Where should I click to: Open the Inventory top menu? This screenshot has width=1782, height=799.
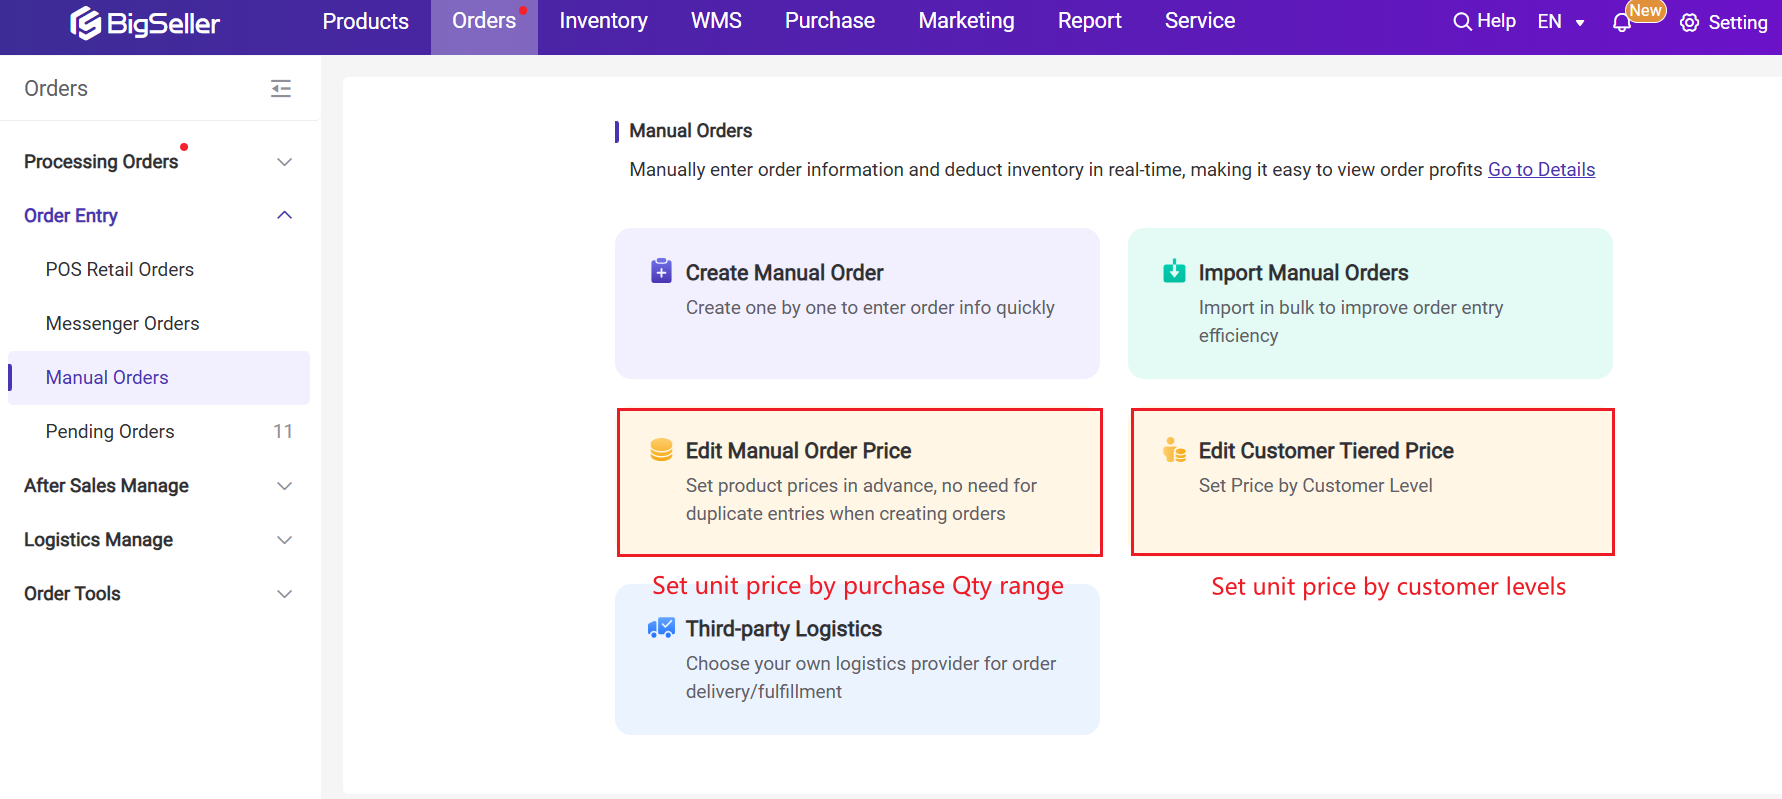coord(603,21)
